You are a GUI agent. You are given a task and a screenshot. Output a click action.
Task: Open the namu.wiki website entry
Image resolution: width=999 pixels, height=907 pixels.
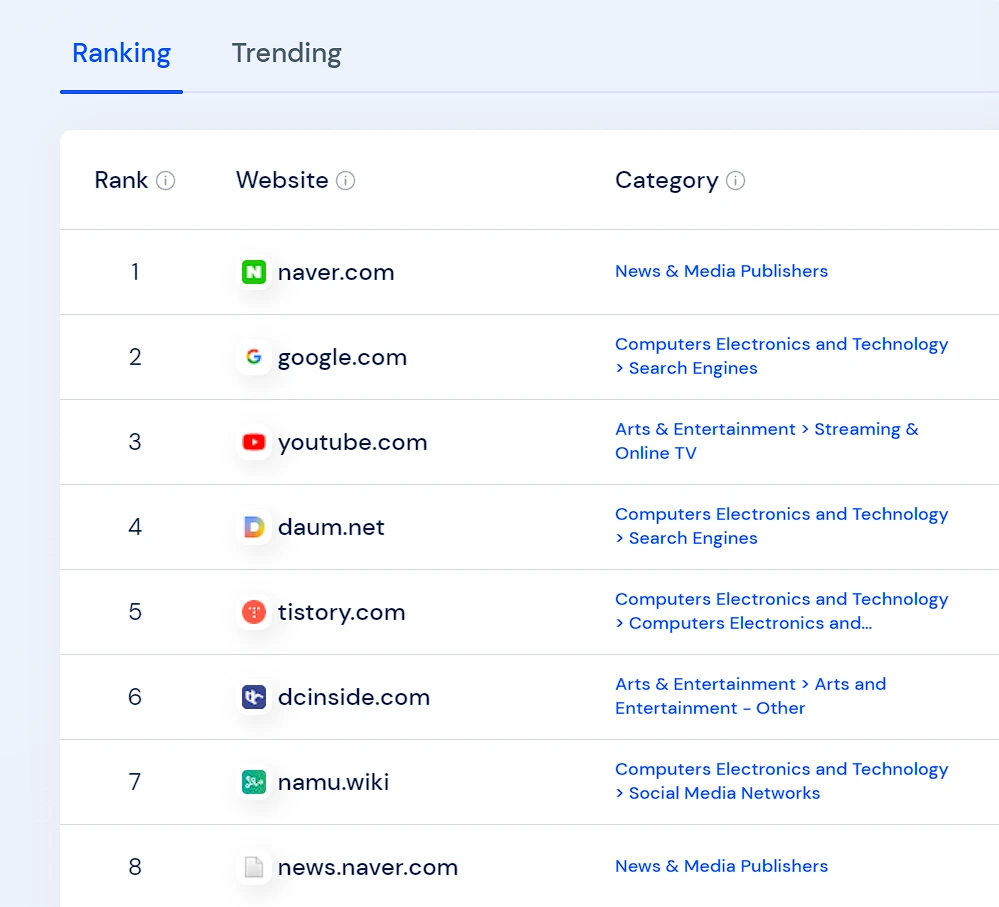pos(333,782)
